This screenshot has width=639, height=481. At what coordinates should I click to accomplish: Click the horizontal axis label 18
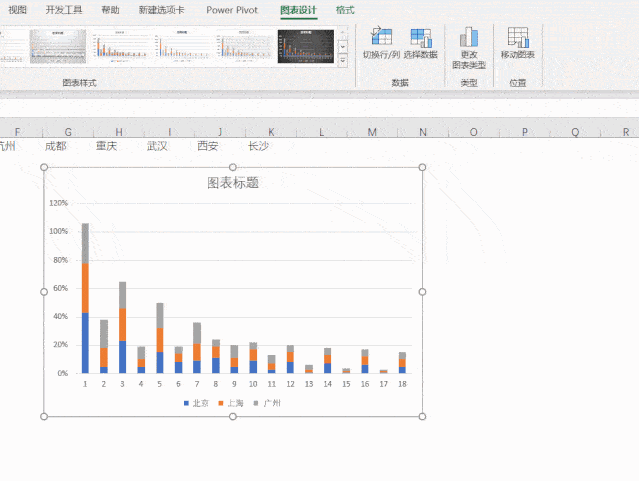tap(402, 384)
